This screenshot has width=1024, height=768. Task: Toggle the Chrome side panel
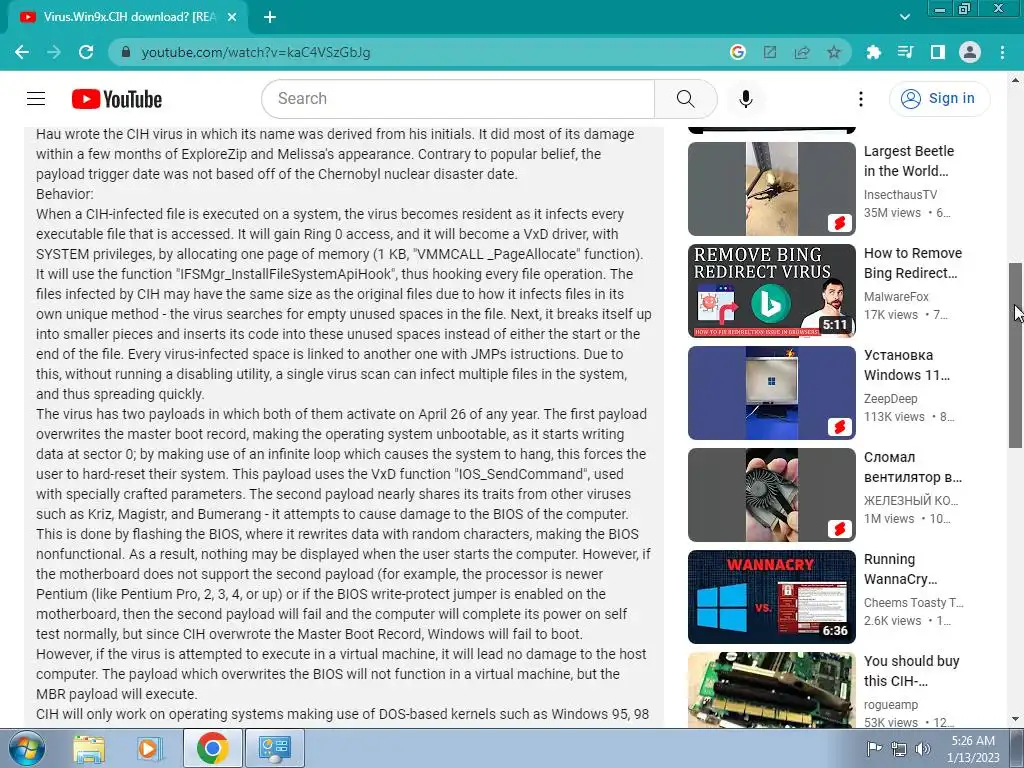tap(938, 52)
